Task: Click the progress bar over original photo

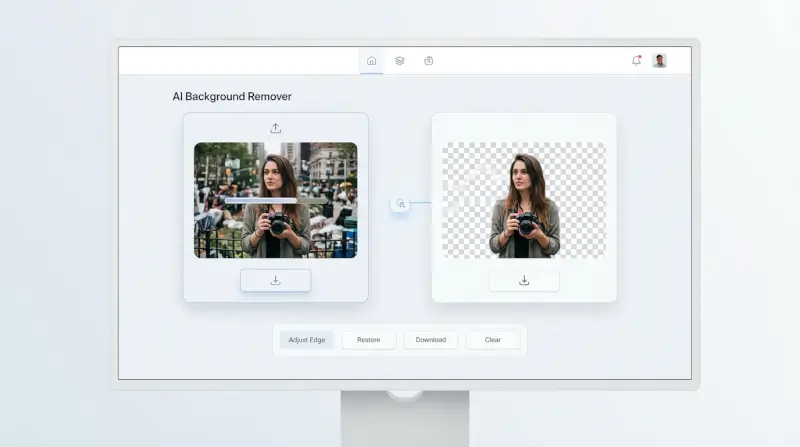Action: tap(276, 201)
